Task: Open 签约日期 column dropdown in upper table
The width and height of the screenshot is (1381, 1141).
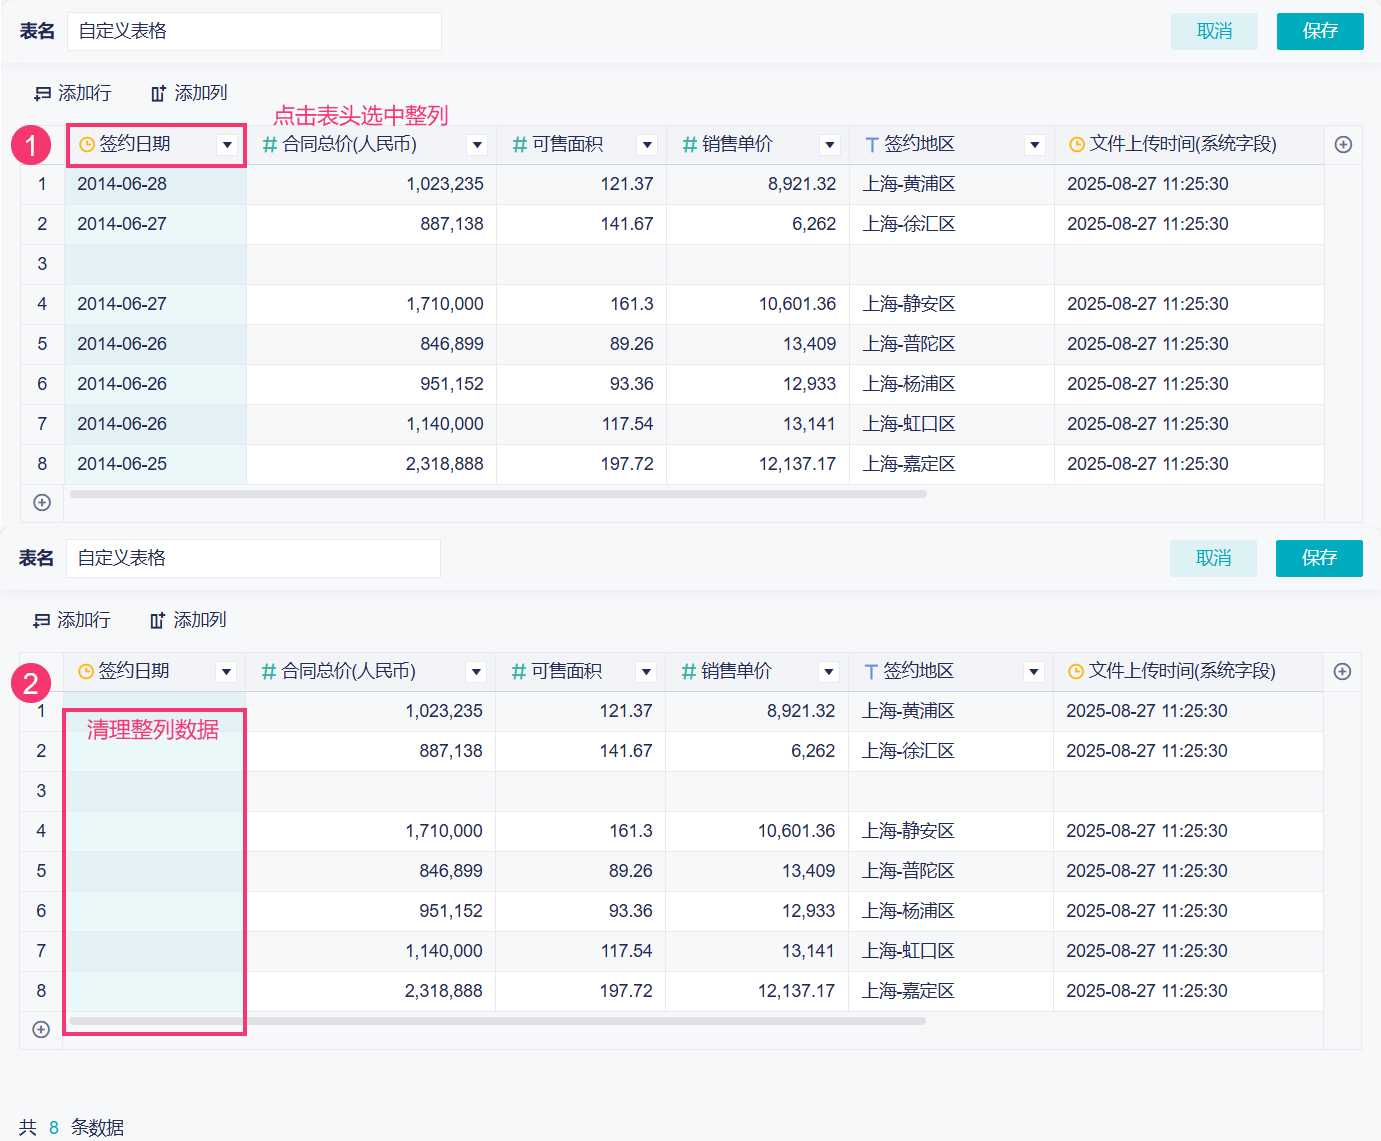Action: (x=228, y=145)
